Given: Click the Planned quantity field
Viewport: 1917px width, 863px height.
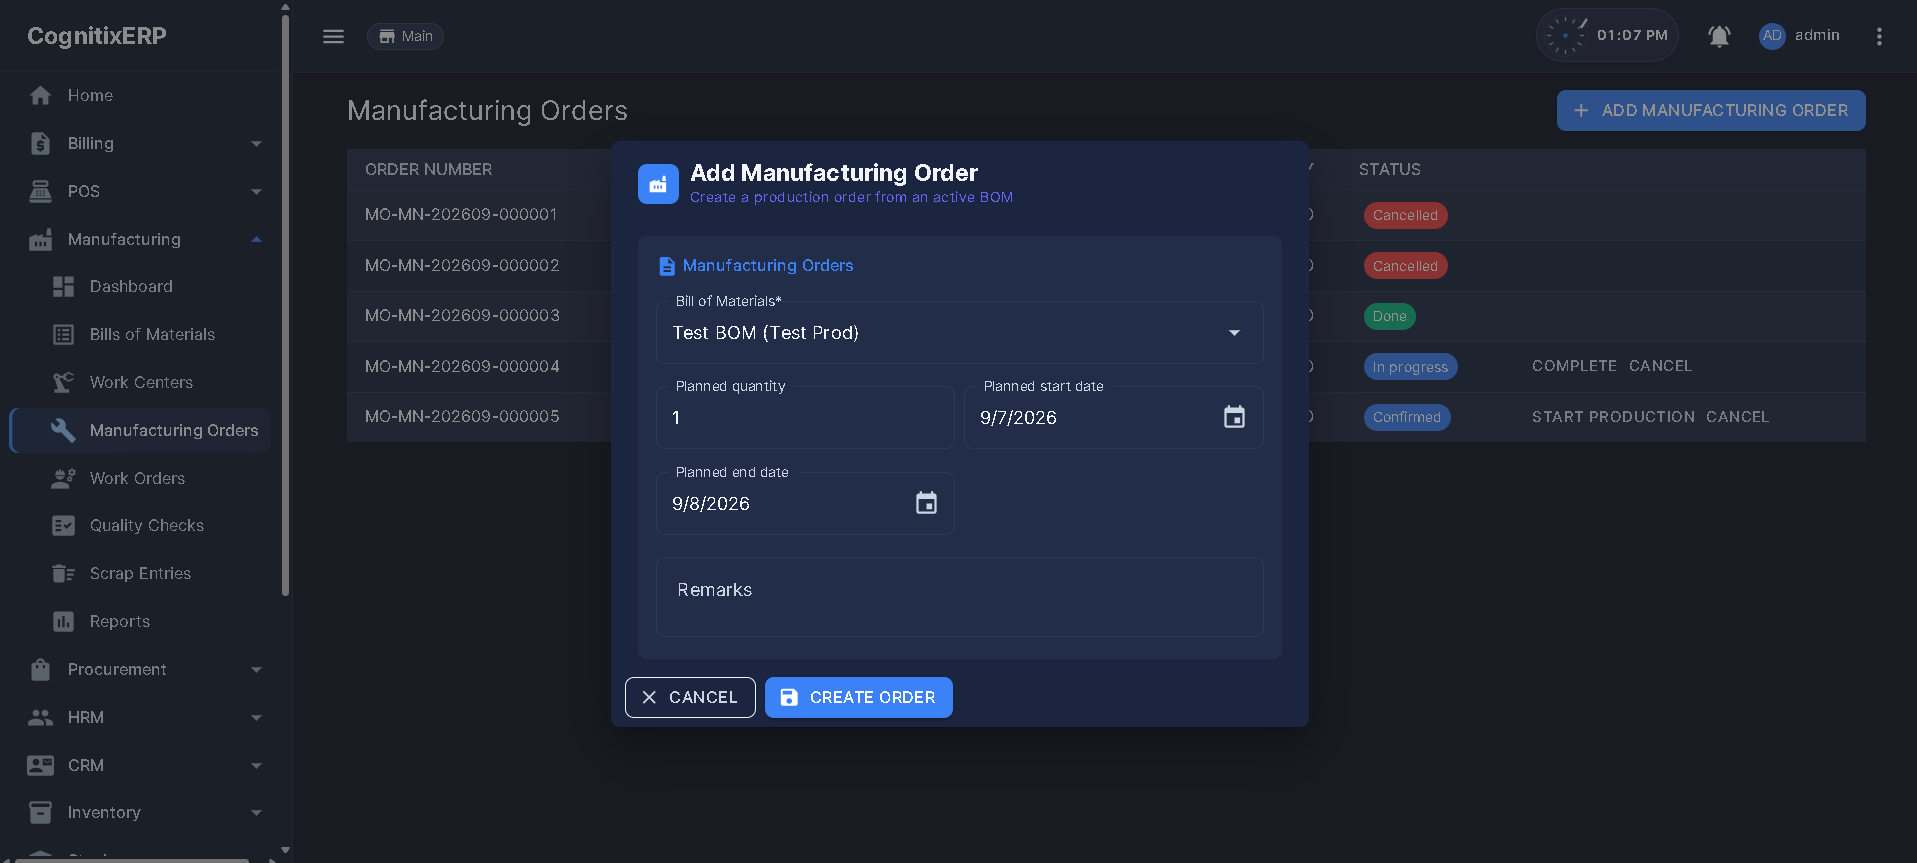Looking at the screenshot, I should click(x=805, y=417).
